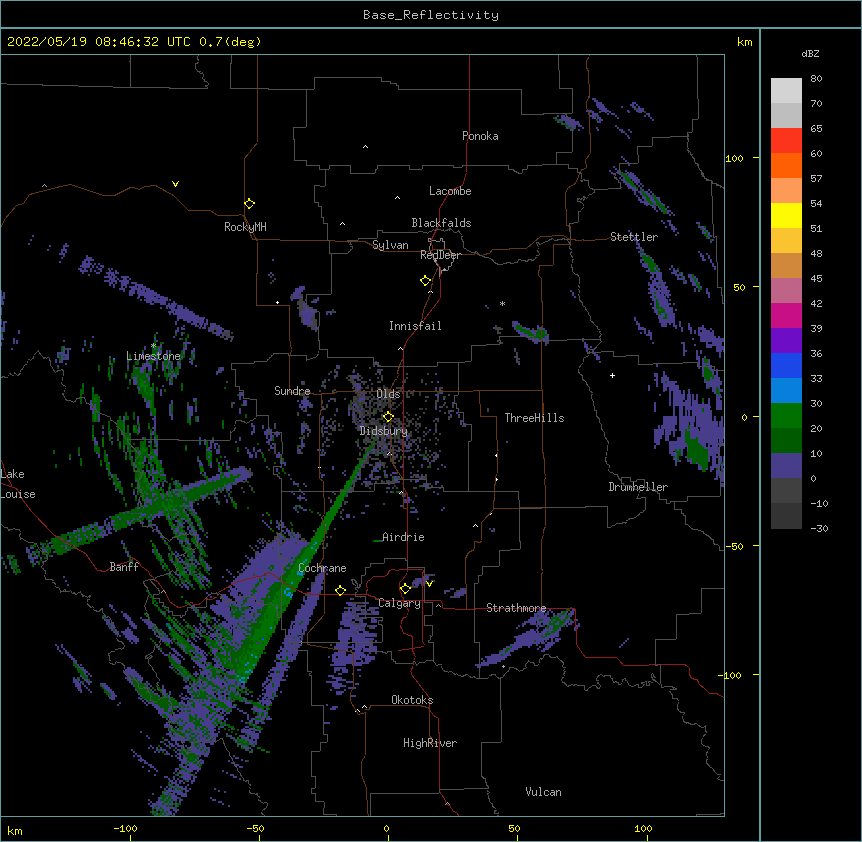Pick the 10 dBZ violet legend swatch
Viewport: 862px width, 842px height.
pyautogui.click(x=786, y=465)
